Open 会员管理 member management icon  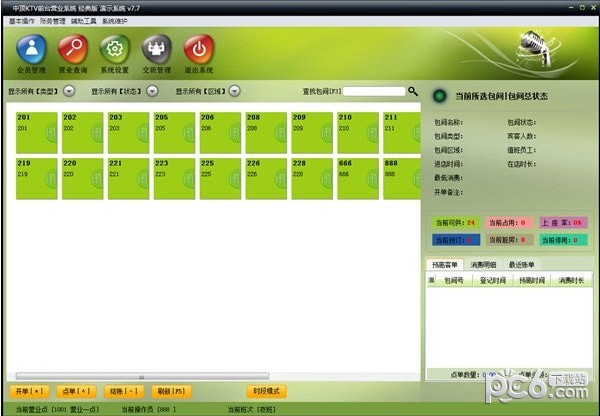click(31, 50)
